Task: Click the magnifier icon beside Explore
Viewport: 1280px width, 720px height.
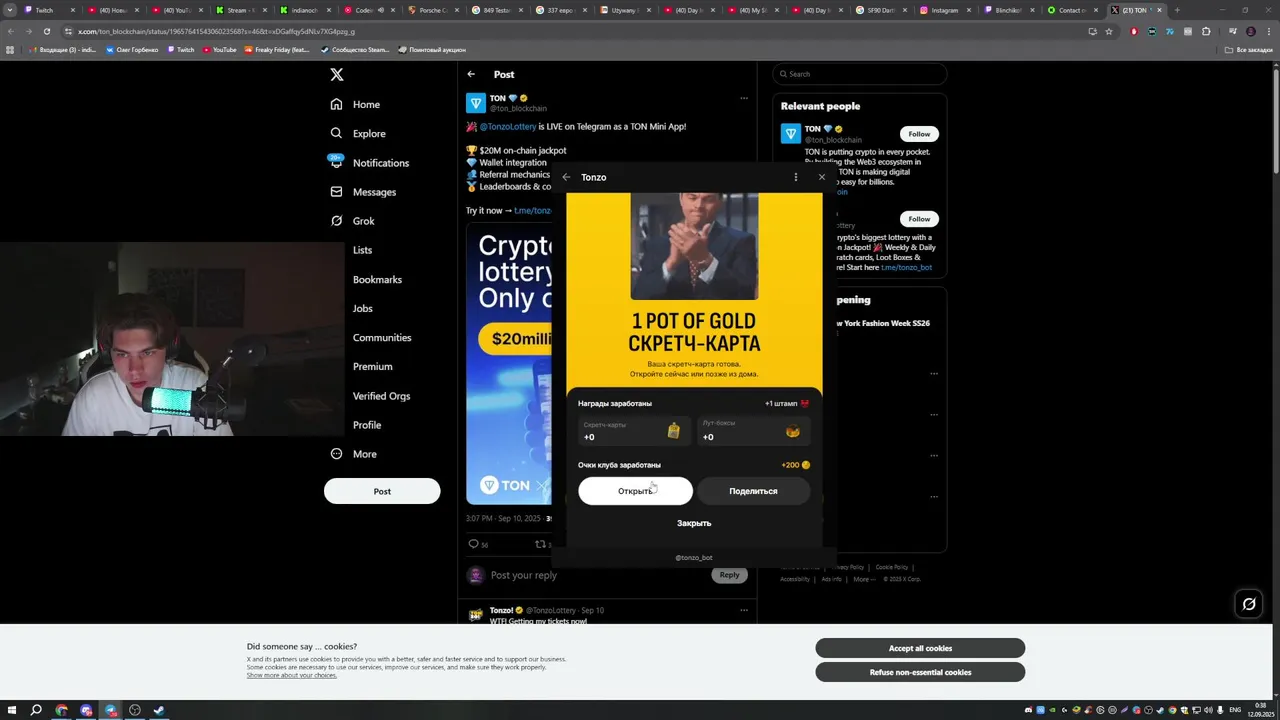Action: click(x=336, y=133)
